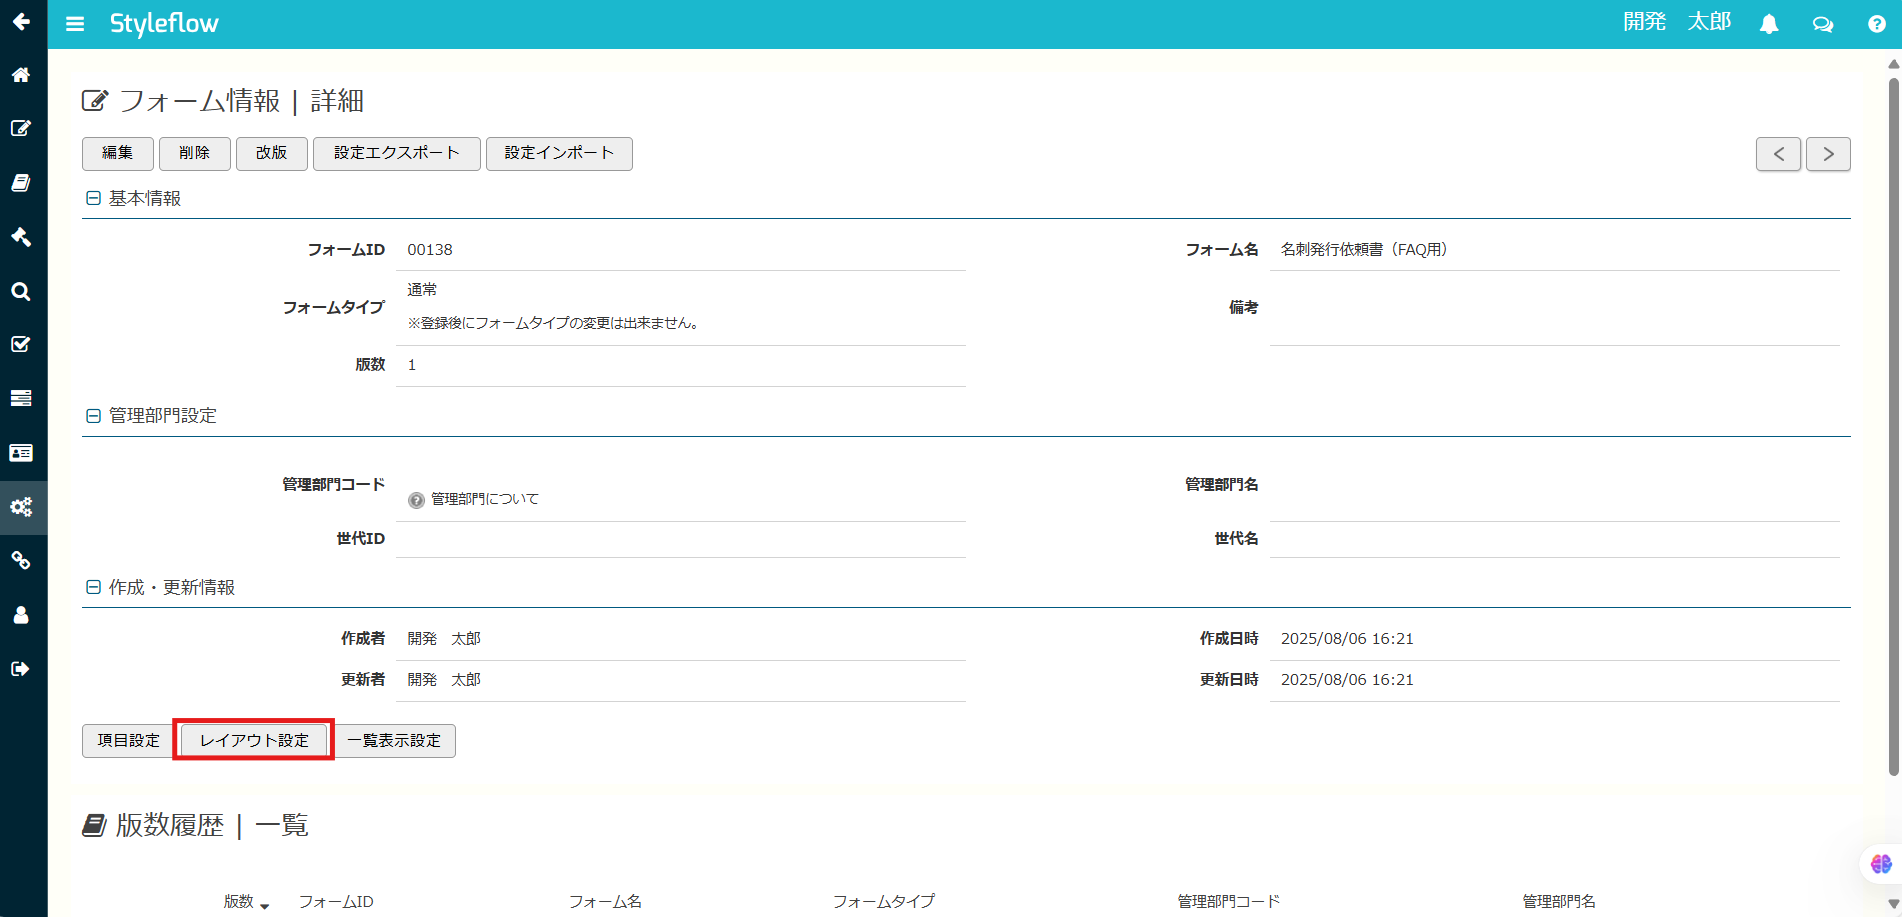Open the help question mark icon
Image resolution: width=1902 pixels, height=917 pixels.
click(x=1876, y=24)
